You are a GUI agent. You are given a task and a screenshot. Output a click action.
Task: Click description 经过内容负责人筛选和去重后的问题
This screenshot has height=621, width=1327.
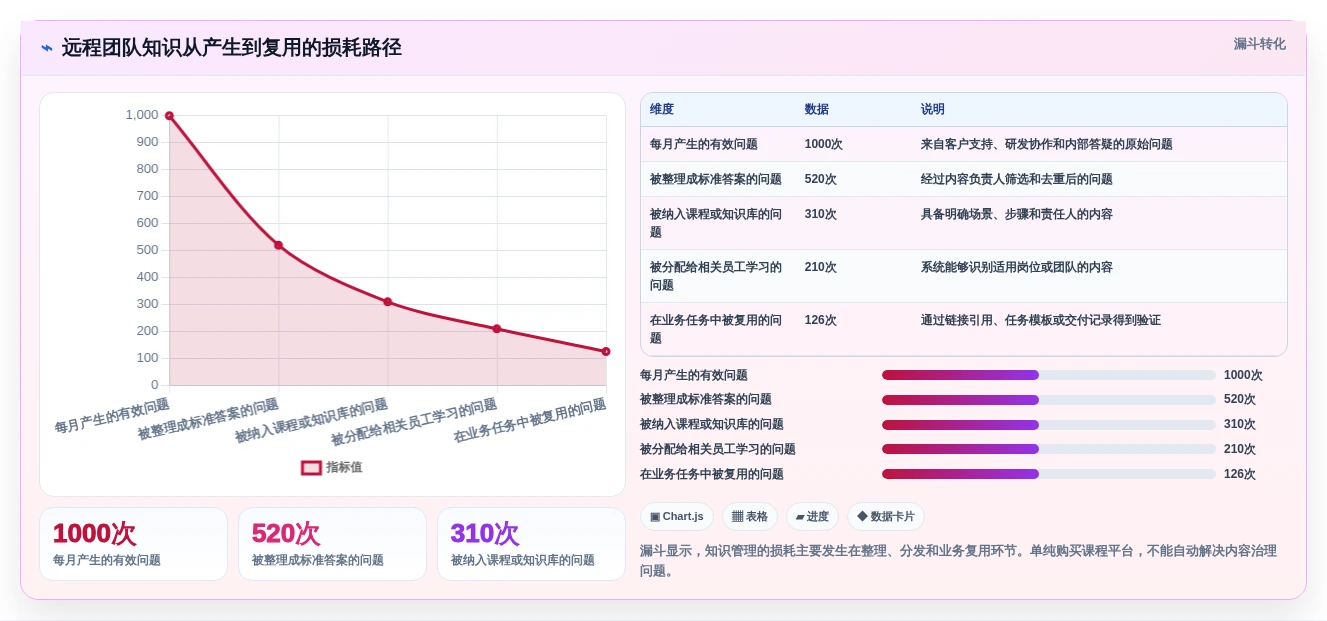click(1017, 180)
